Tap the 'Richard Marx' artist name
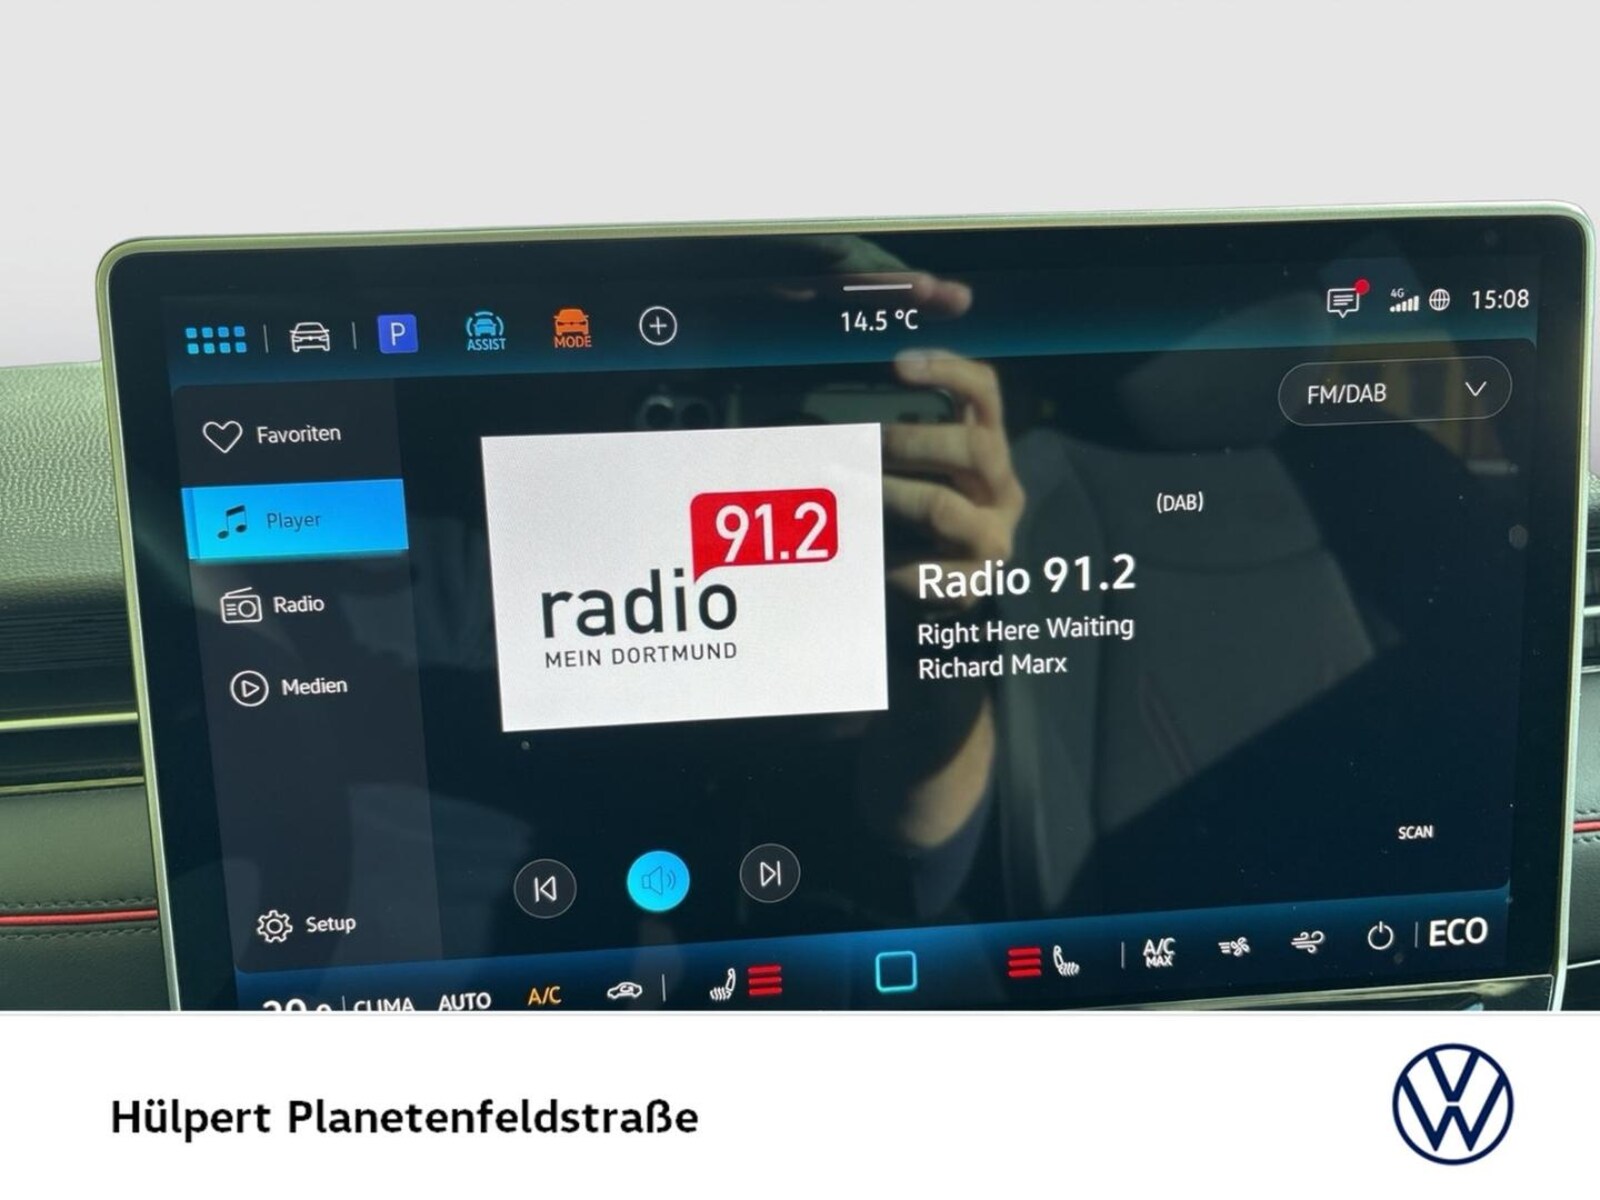Viewport: 1600px width, 1200px height. point(992,667)
